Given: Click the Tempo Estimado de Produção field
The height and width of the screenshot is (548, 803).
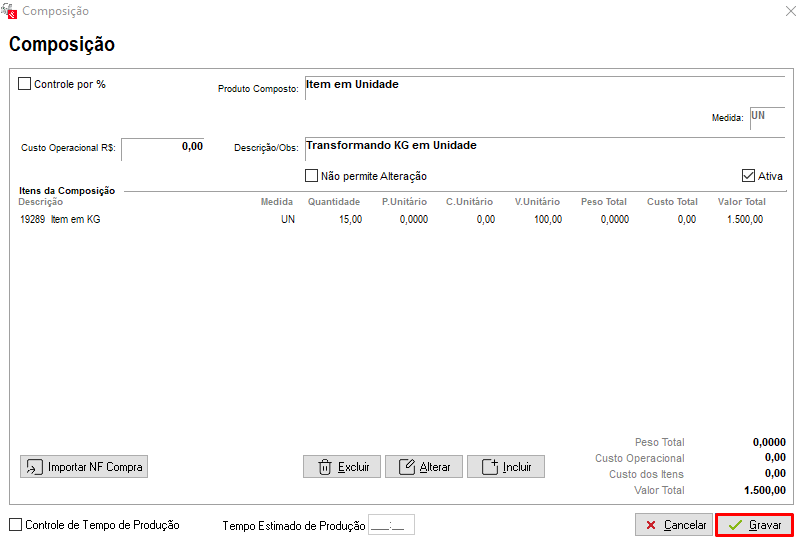Looking at the screenshot, I should pyautogui.click(x=391, y=525).
